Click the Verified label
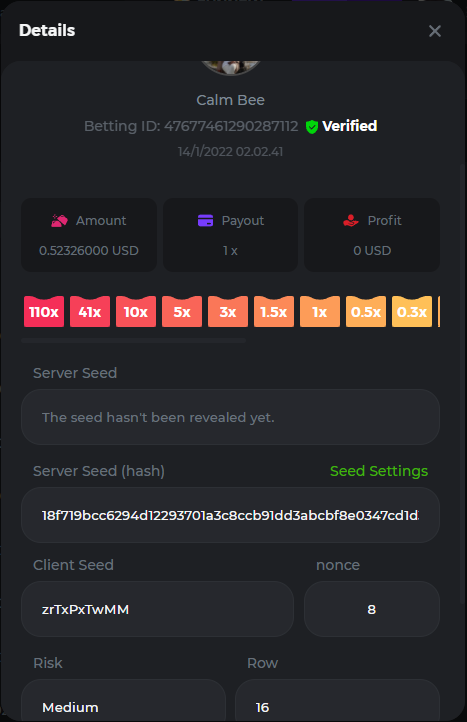 [350, 126]
